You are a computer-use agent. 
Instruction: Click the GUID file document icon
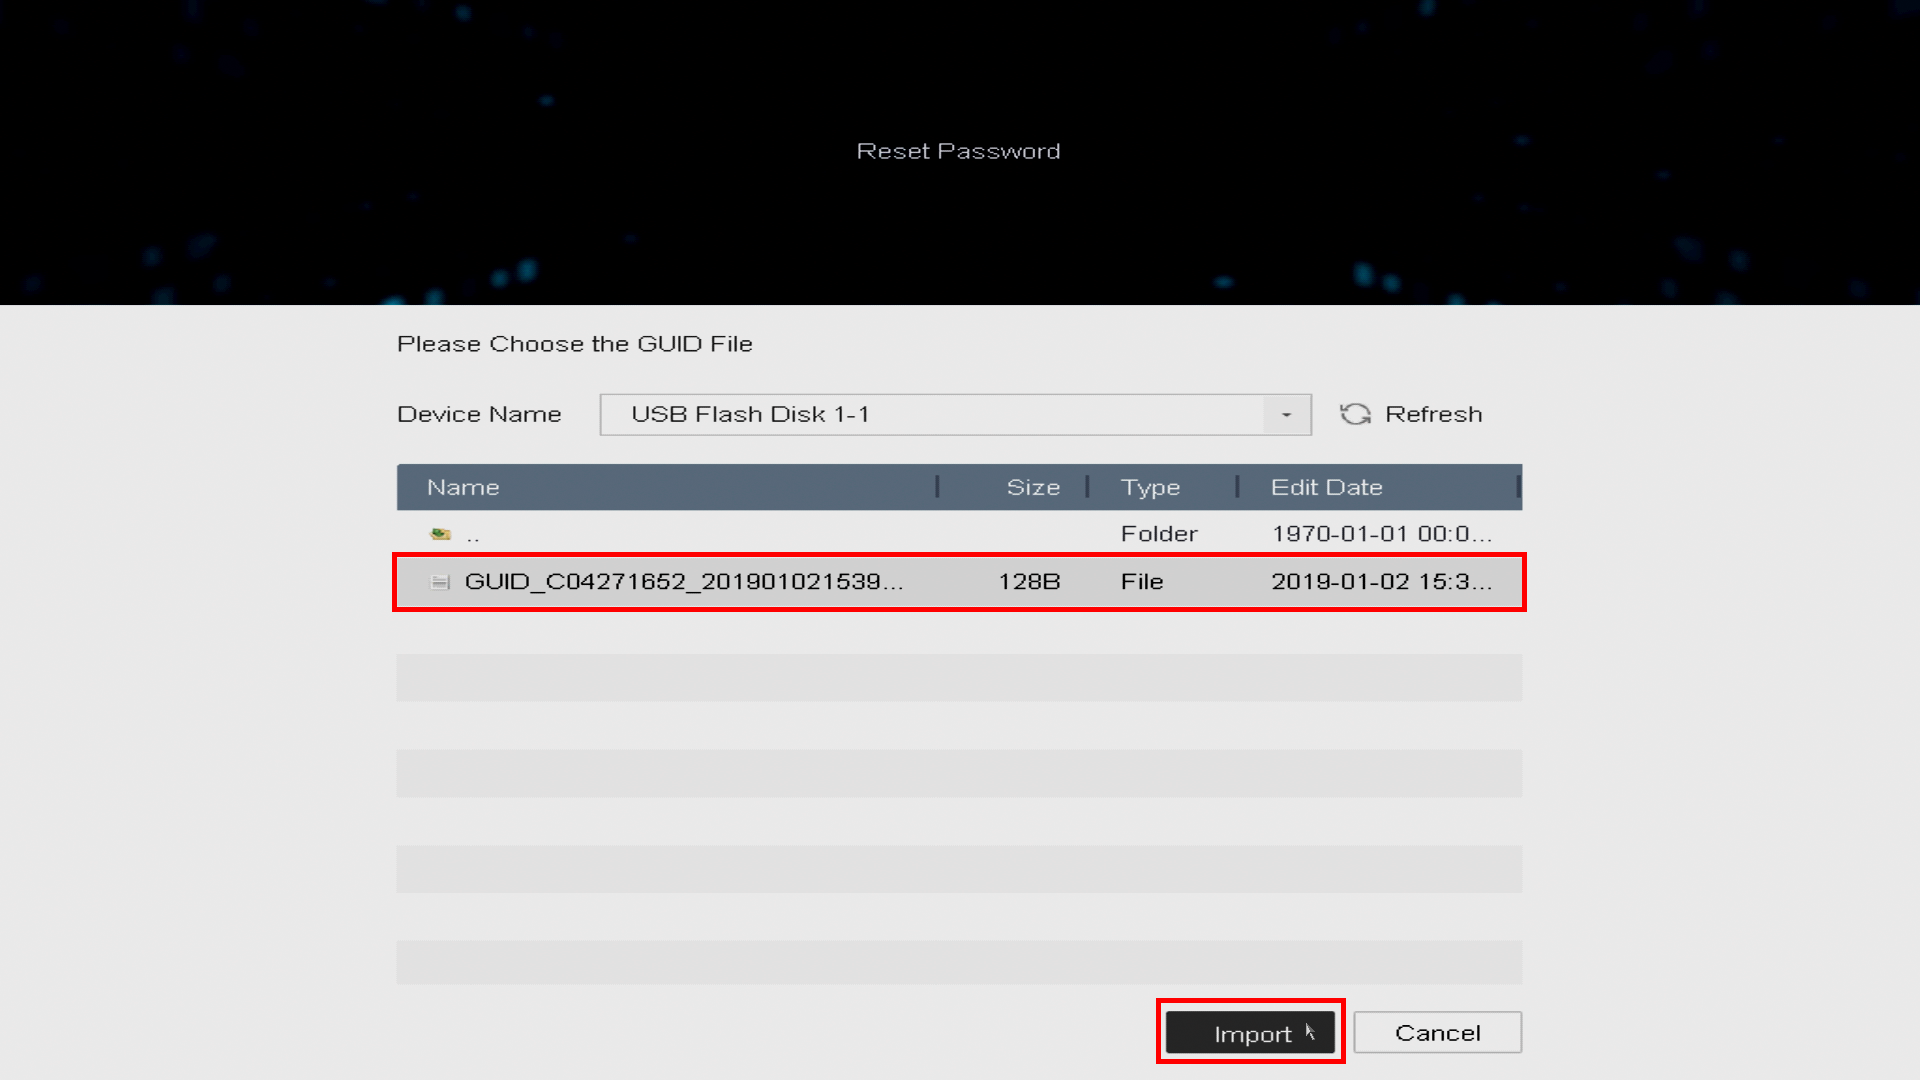click(440, 582)
